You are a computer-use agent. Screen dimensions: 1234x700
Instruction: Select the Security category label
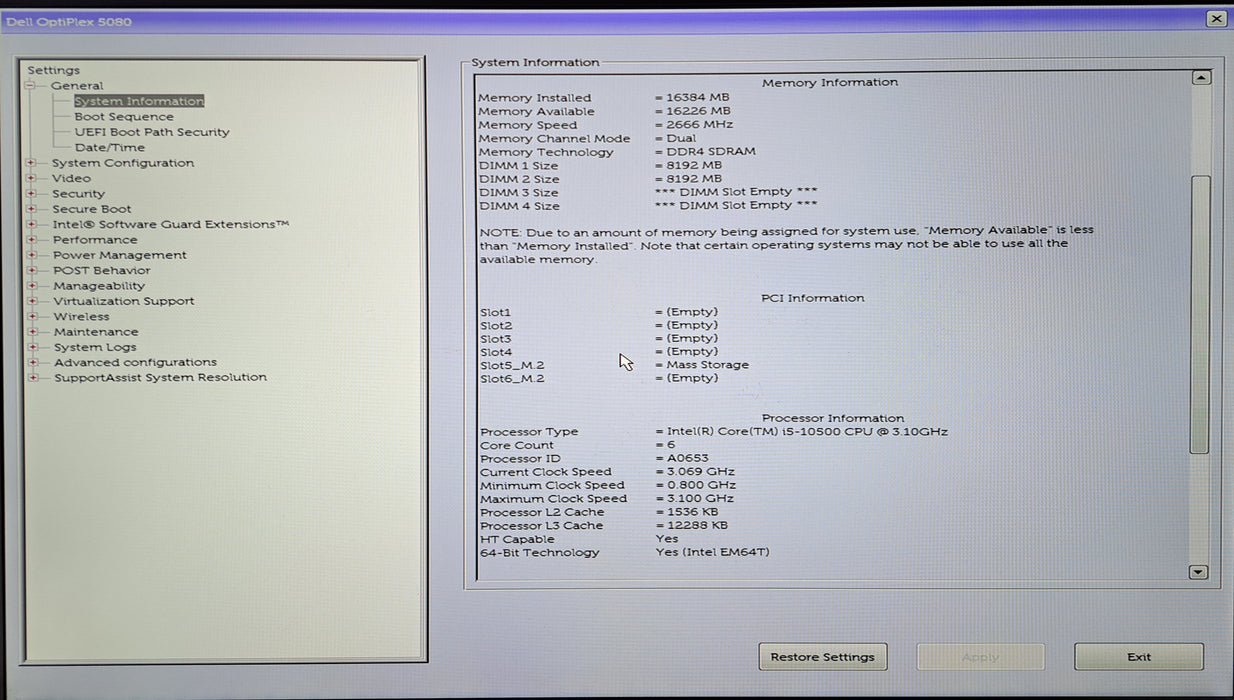pyautogui.click(x=79, y=194)
